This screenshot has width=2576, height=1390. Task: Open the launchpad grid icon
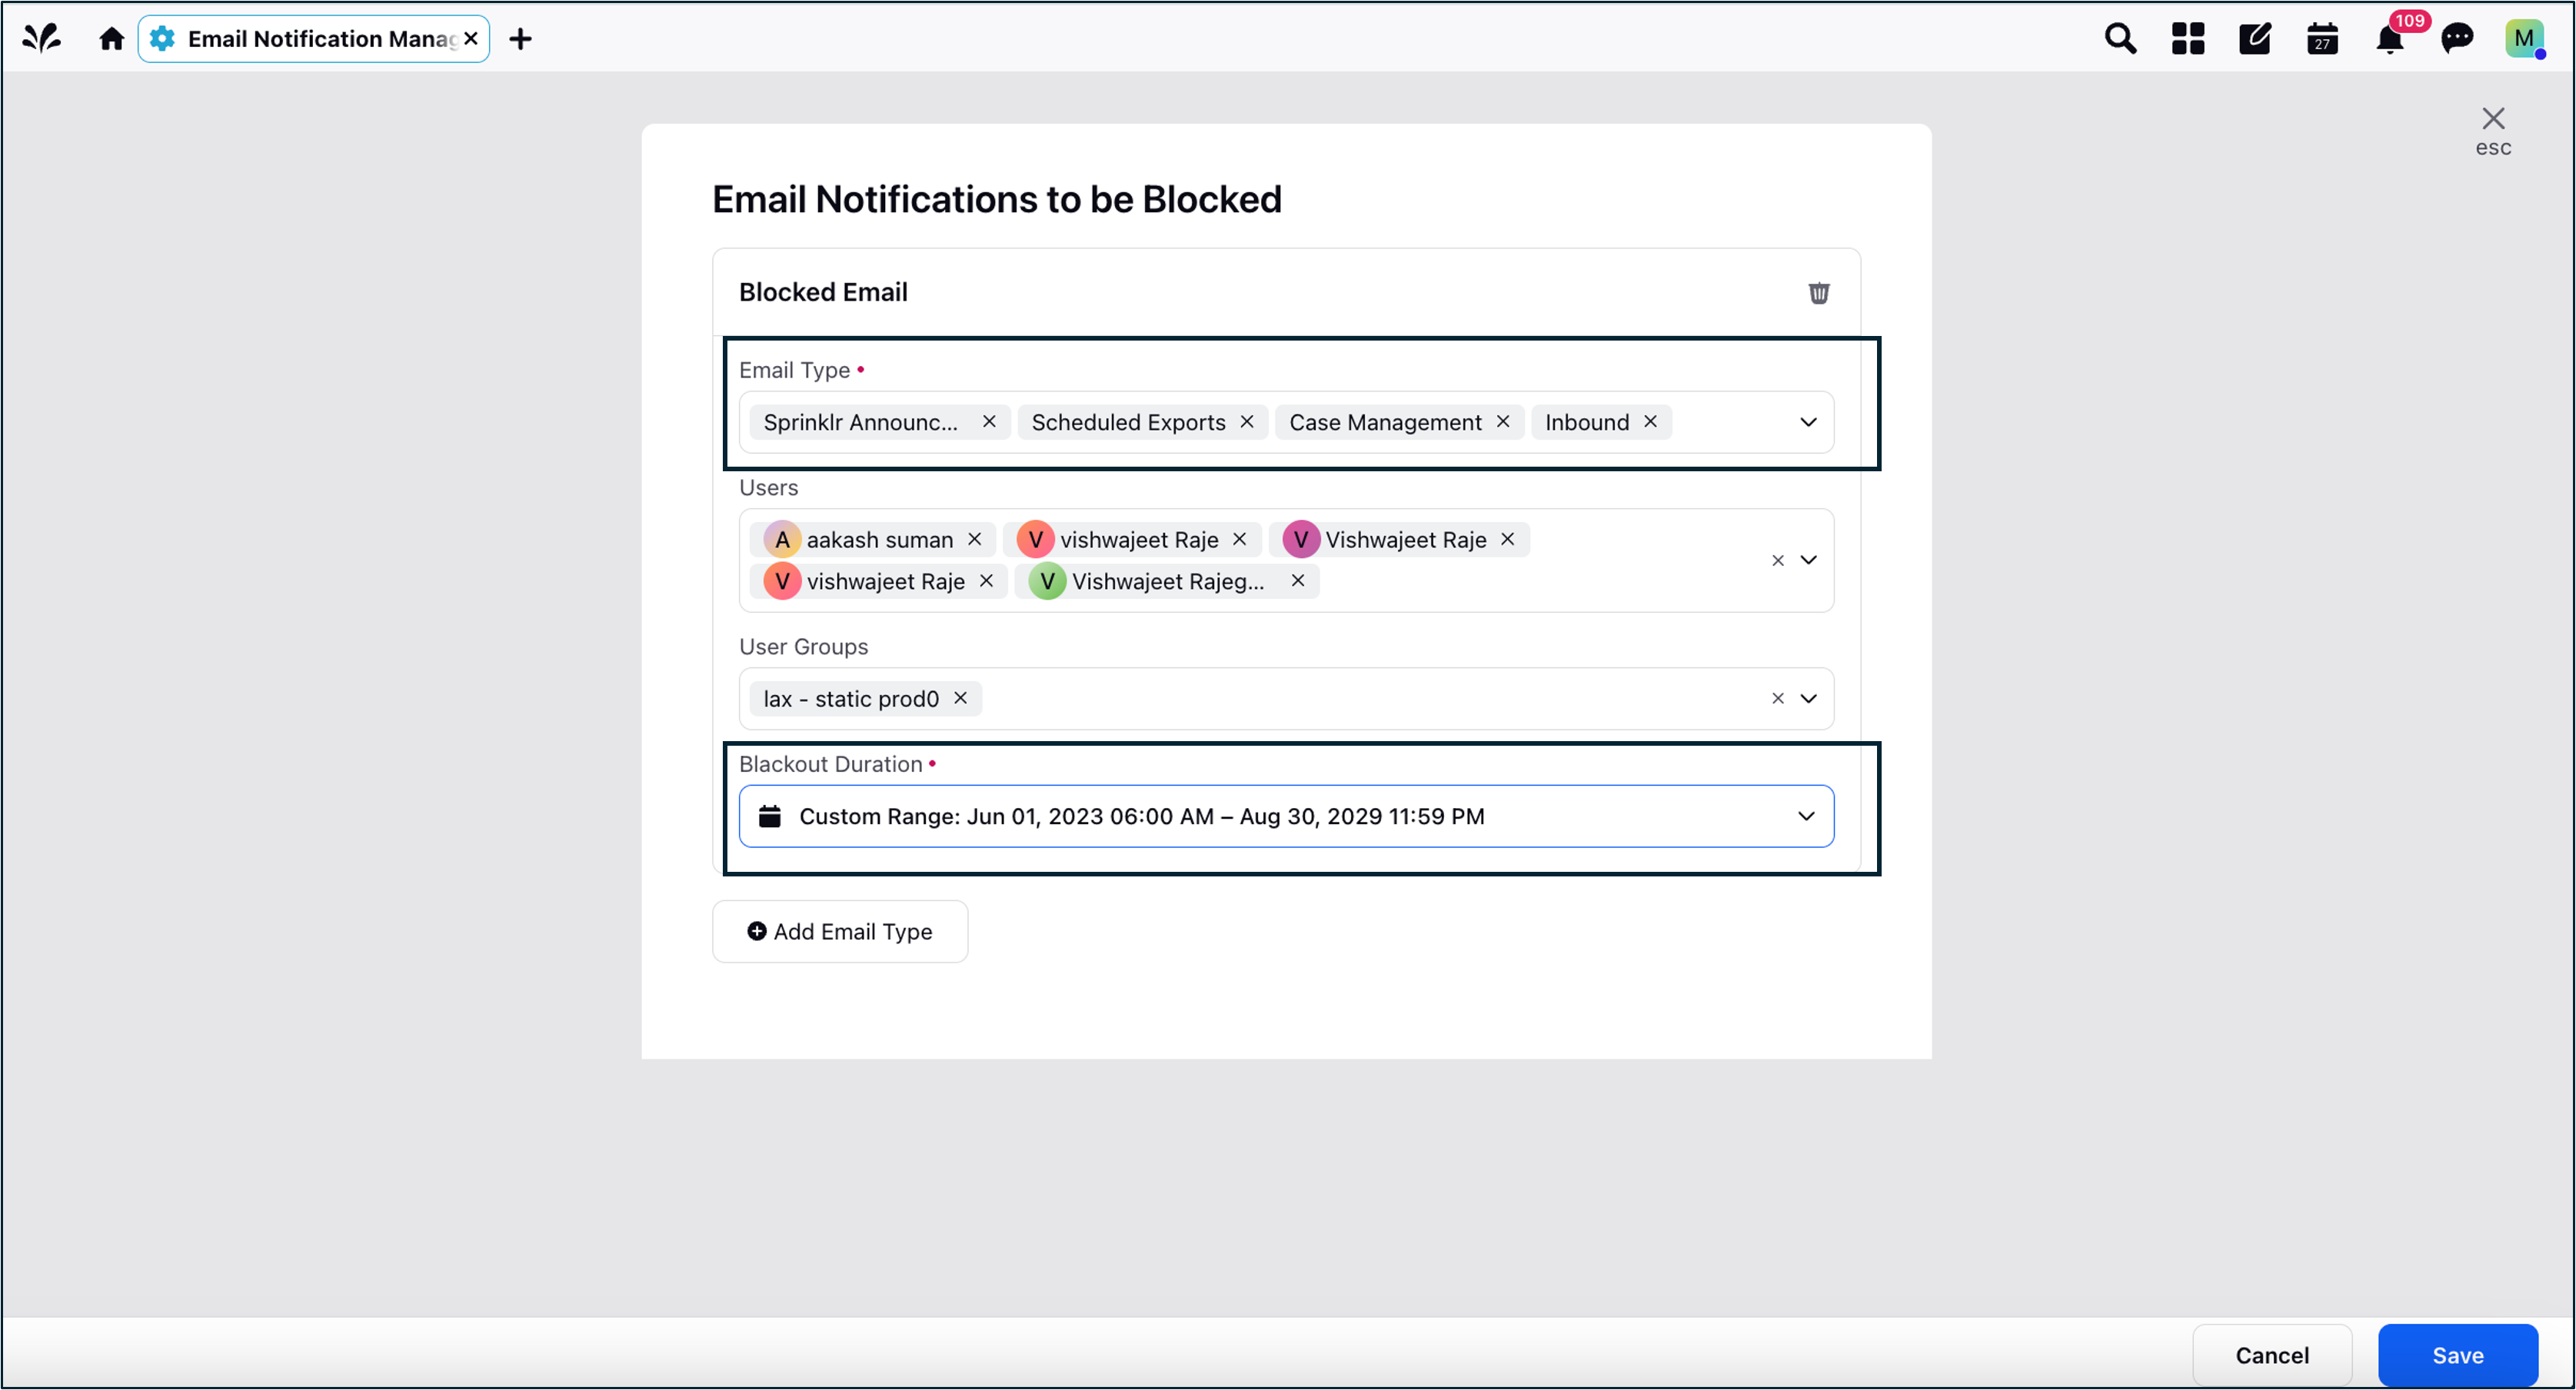(x=2187, y=39)
